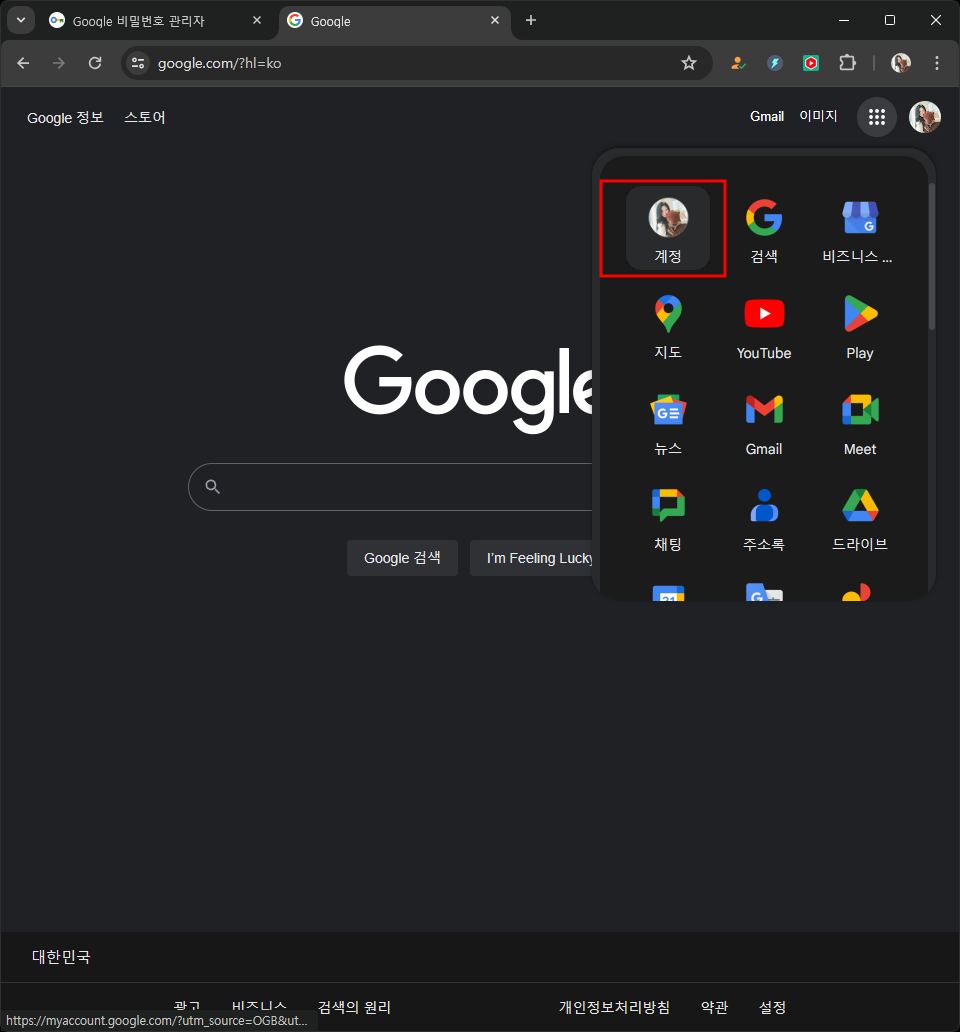Image resolution: width=960 pixels, height=1032 pixels.
Task: Bookmark this page with star icon
Action: (688, 63)
